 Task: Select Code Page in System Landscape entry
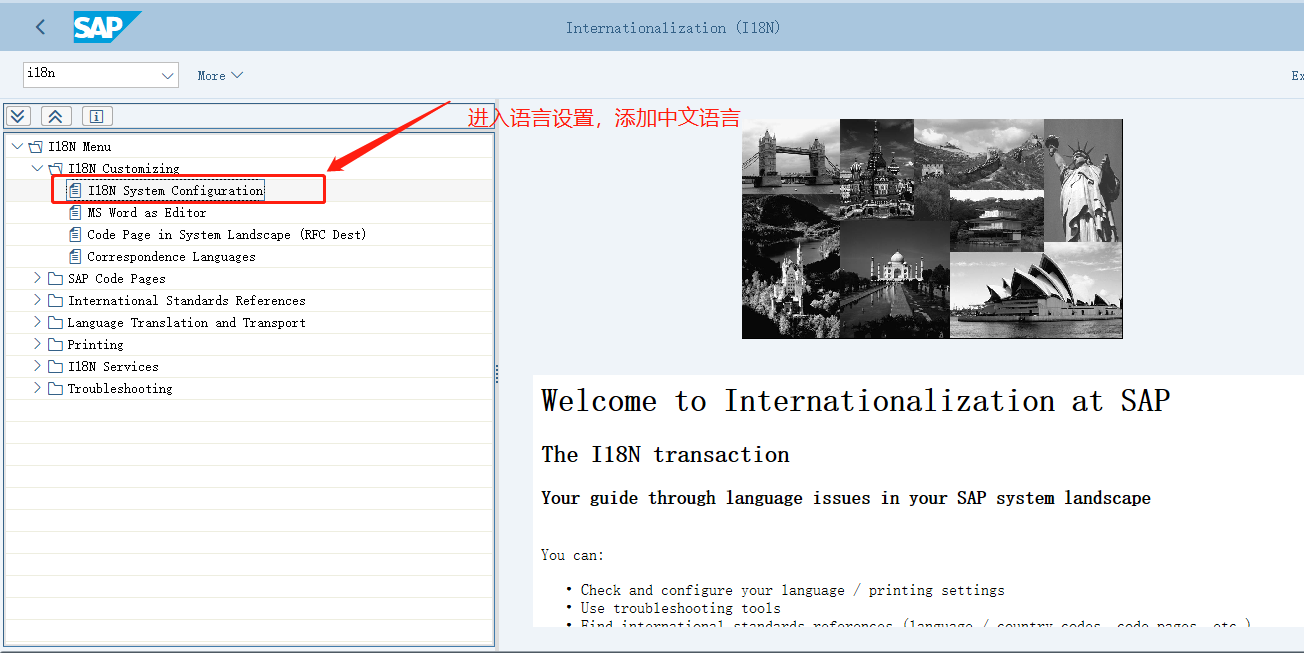pos(226,234)
